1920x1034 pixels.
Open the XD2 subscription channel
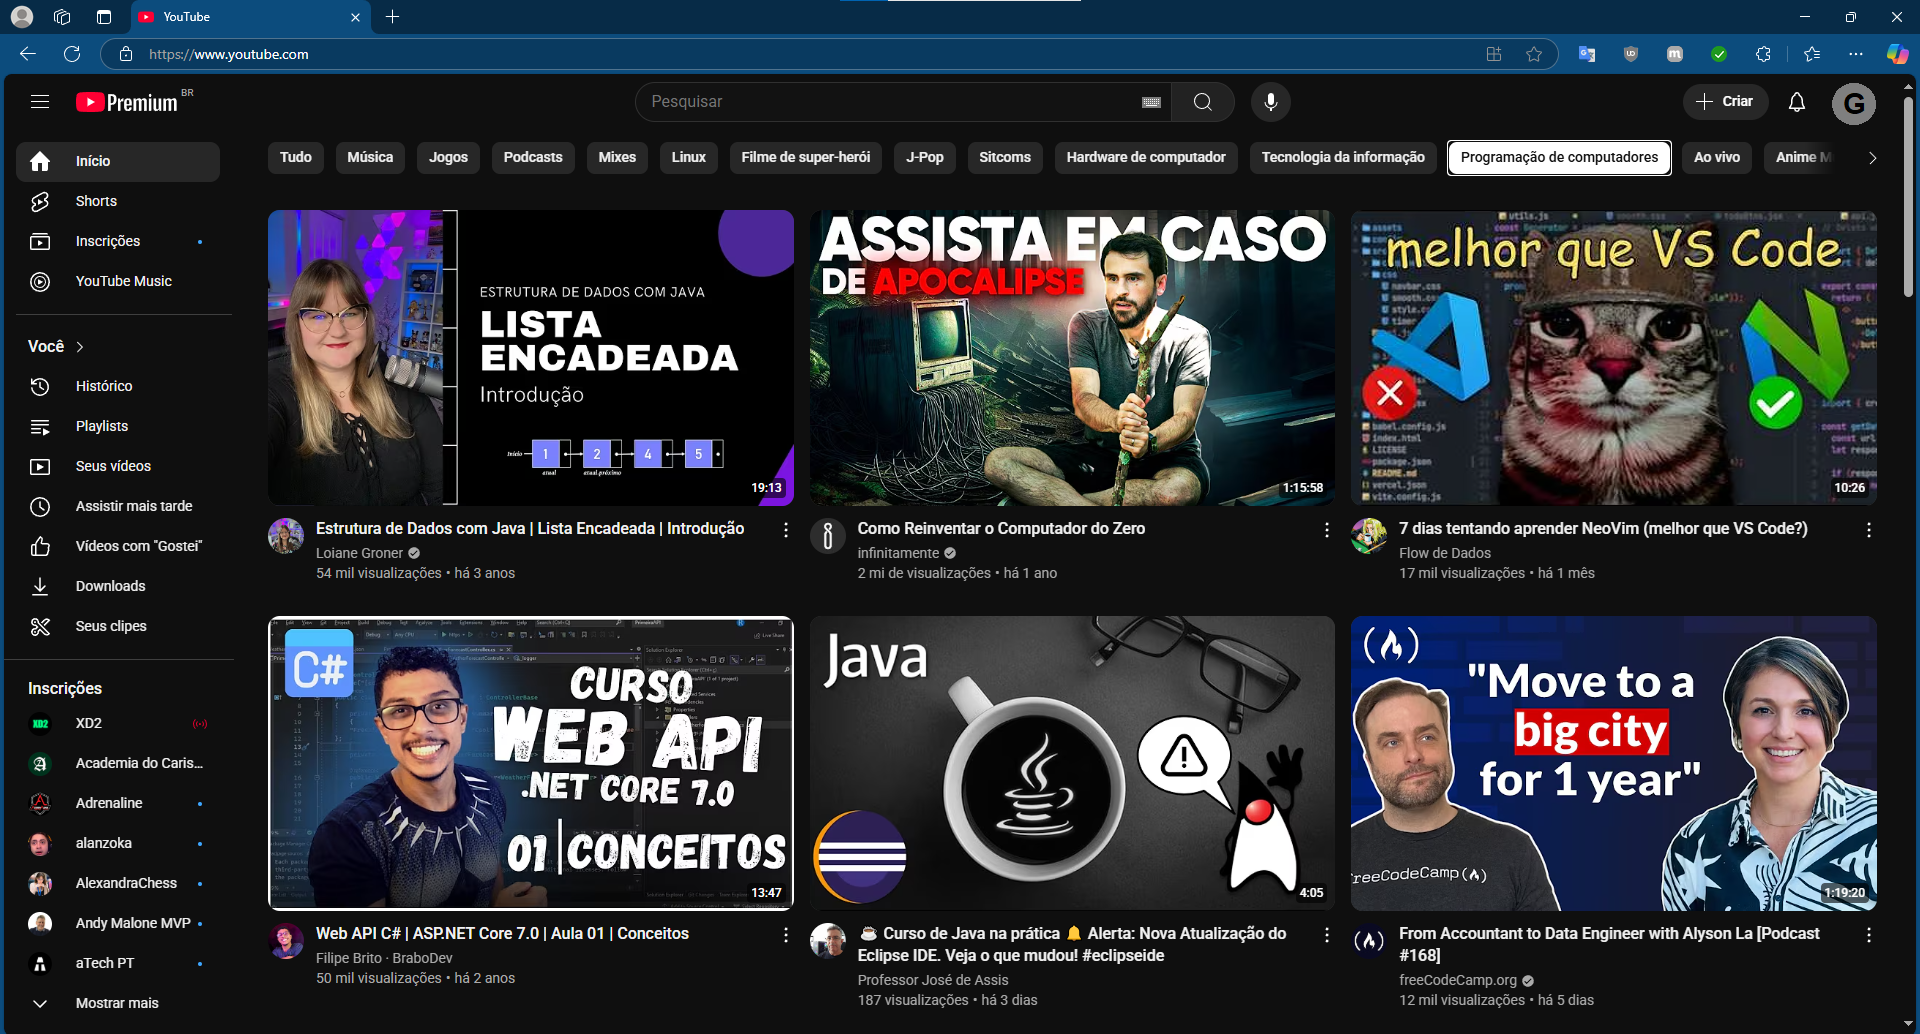[x=118, y=723]
